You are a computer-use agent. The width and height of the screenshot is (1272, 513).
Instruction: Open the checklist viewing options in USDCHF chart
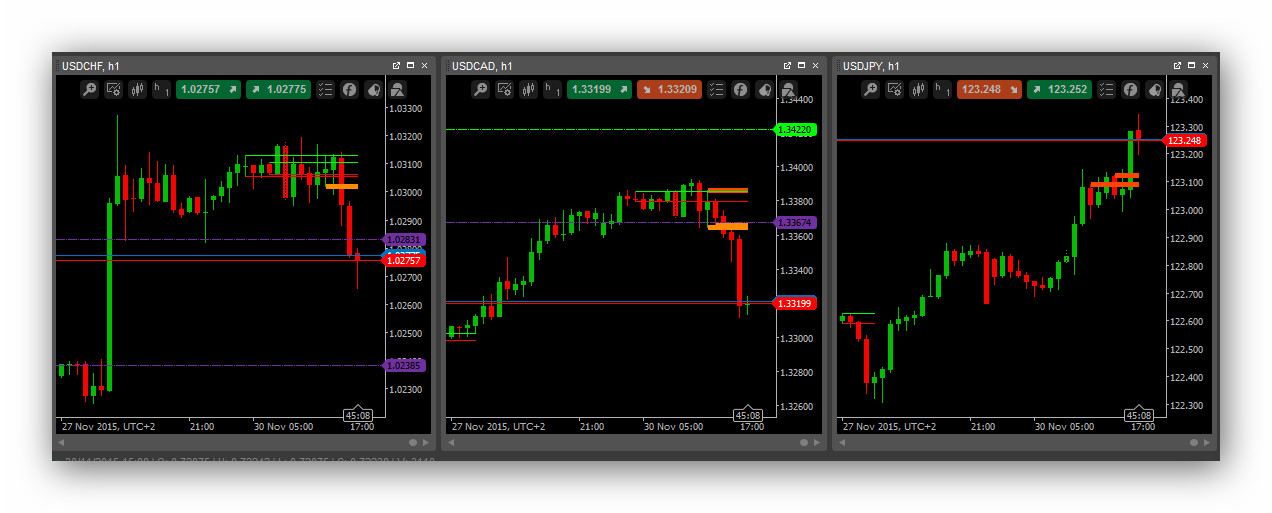(325, 89)
